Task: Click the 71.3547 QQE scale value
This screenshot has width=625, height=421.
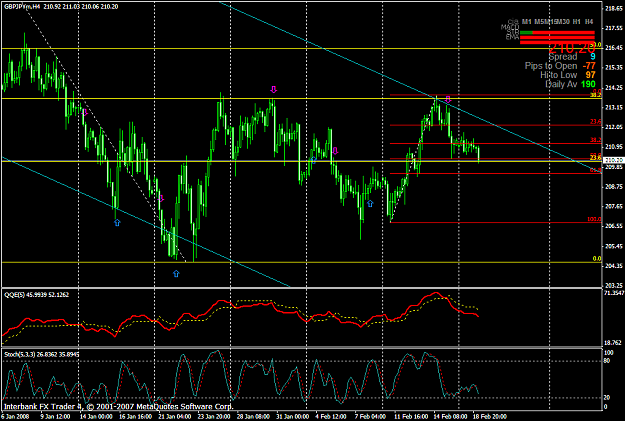Action: 614,293
